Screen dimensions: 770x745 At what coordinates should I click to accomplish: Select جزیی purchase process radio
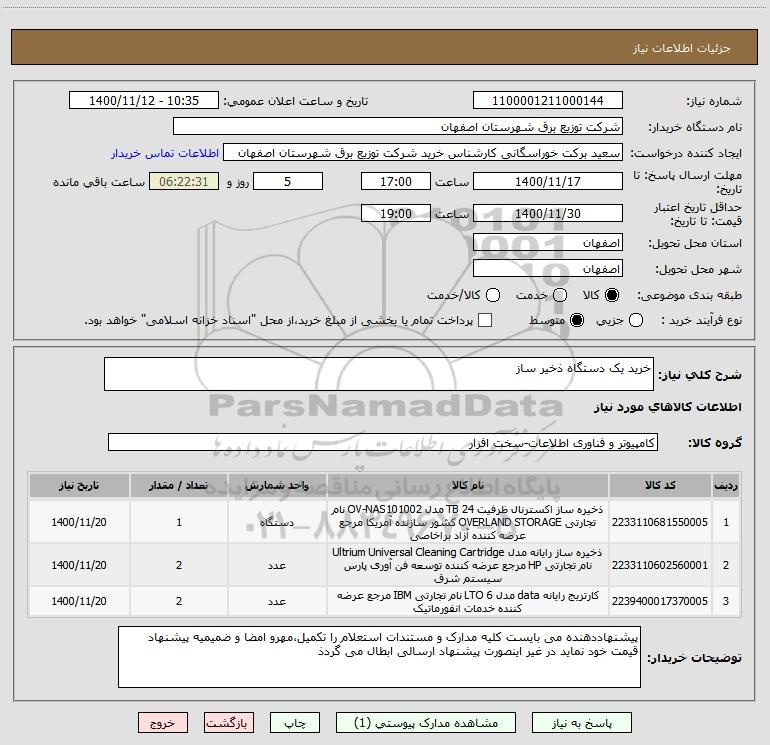tap(635, 320)
